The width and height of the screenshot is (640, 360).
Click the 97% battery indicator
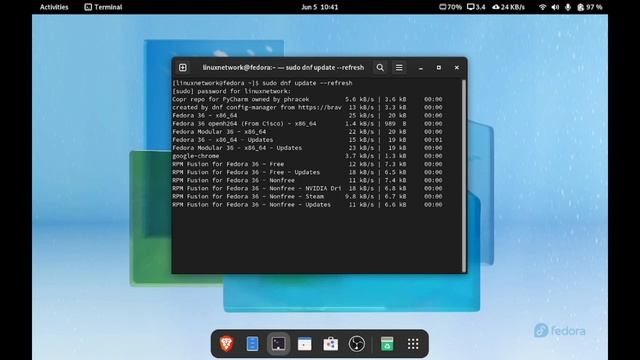(590, 7)
